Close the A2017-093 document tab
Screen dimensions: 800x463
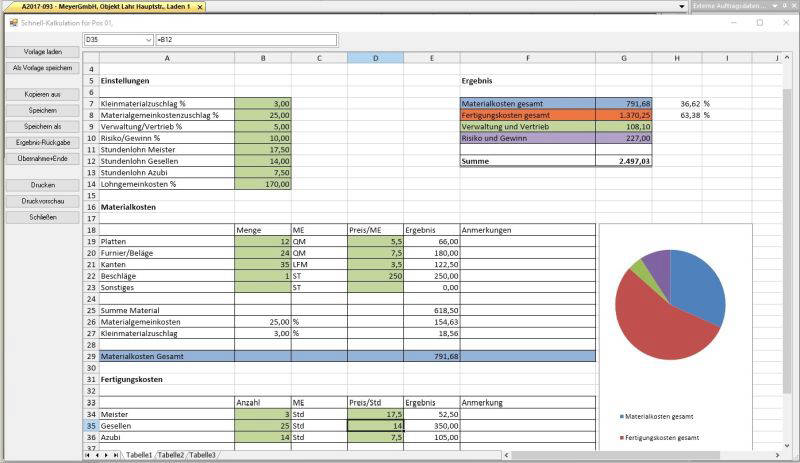pos(200,6)
